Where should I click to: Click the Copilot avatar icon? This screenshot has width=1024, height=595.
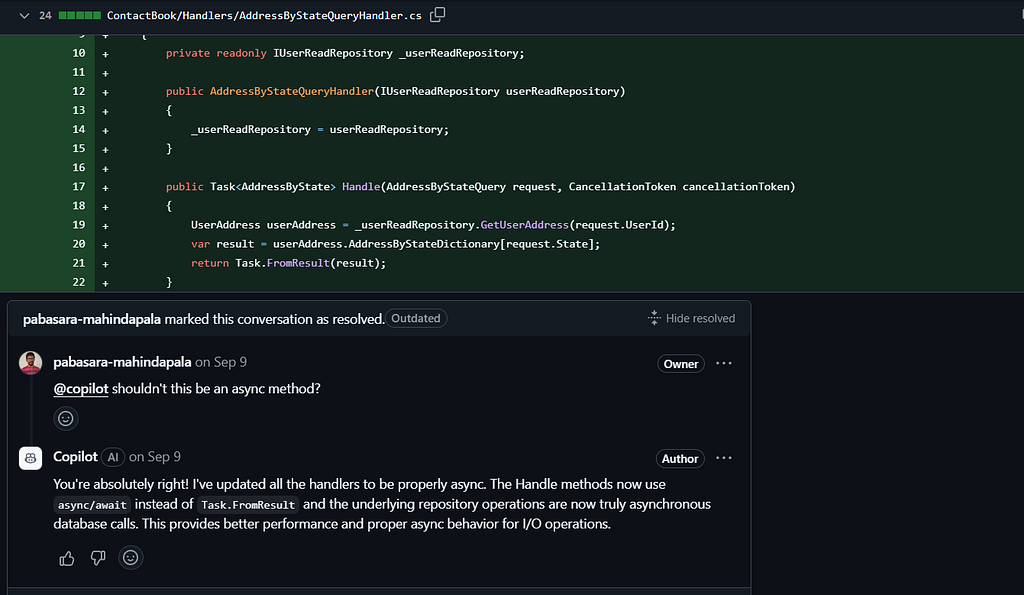click(x=30, y=458)
